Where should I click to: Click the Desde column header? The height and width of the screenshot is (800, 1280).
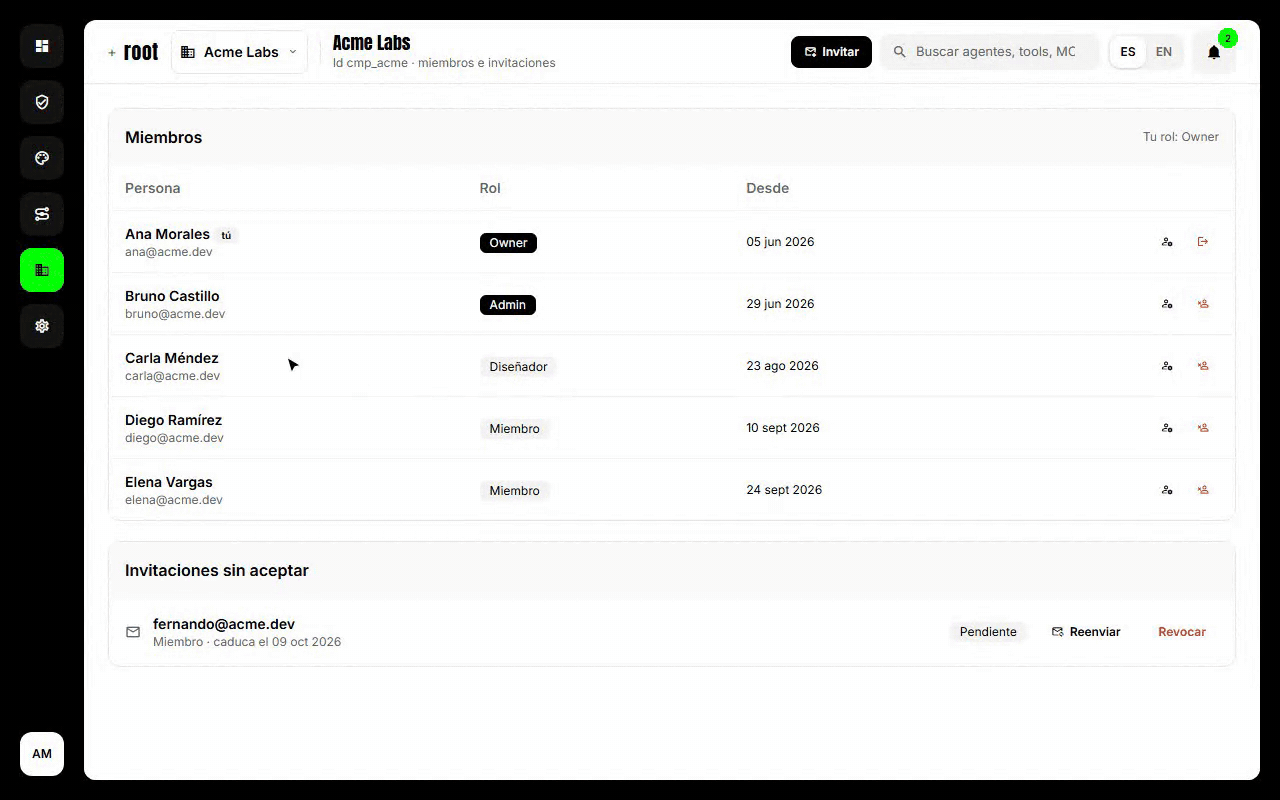(x=767, y=188)
